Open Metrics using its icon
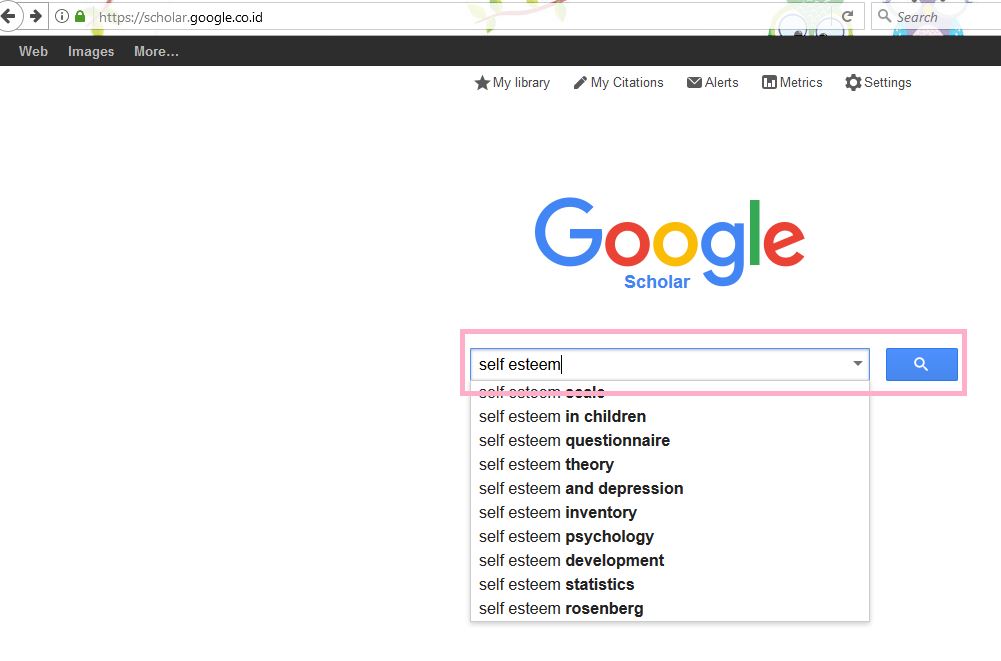Screen dimensions: 1001x661 pyautogui.click(x=768, y=82)
